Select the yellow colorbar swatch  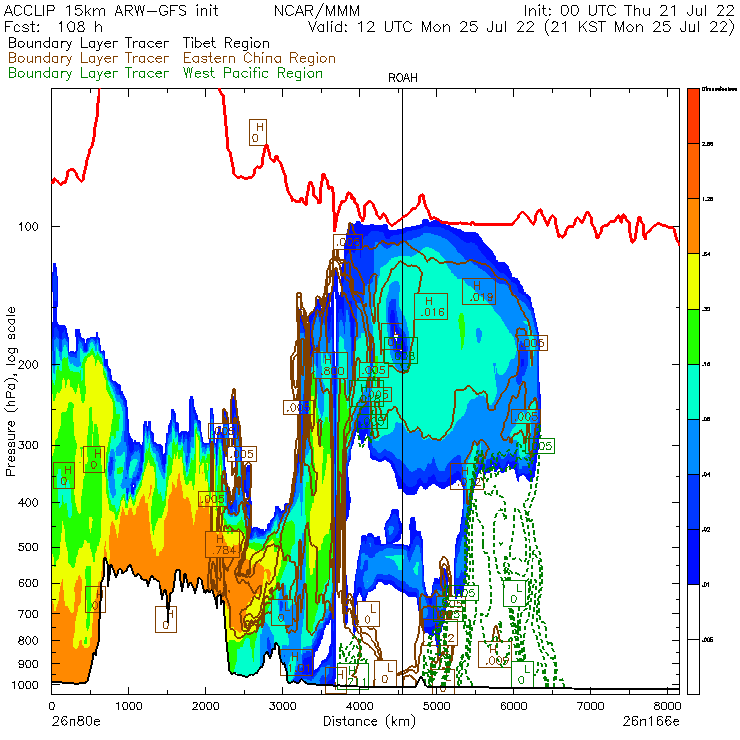pyautogui.click(x=693, y=281)
